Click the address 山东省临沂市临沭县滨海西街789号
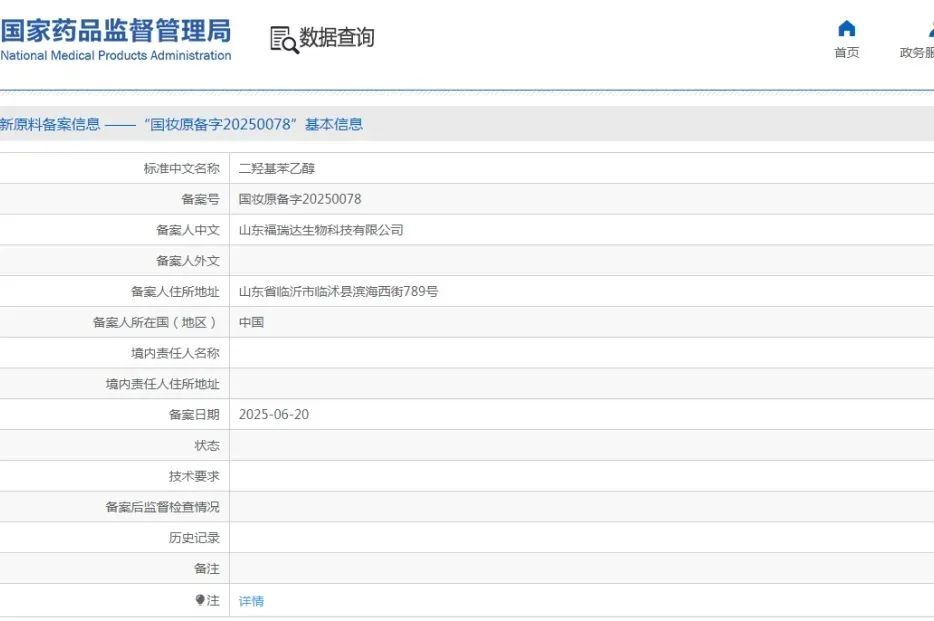 tap(338, 292)
